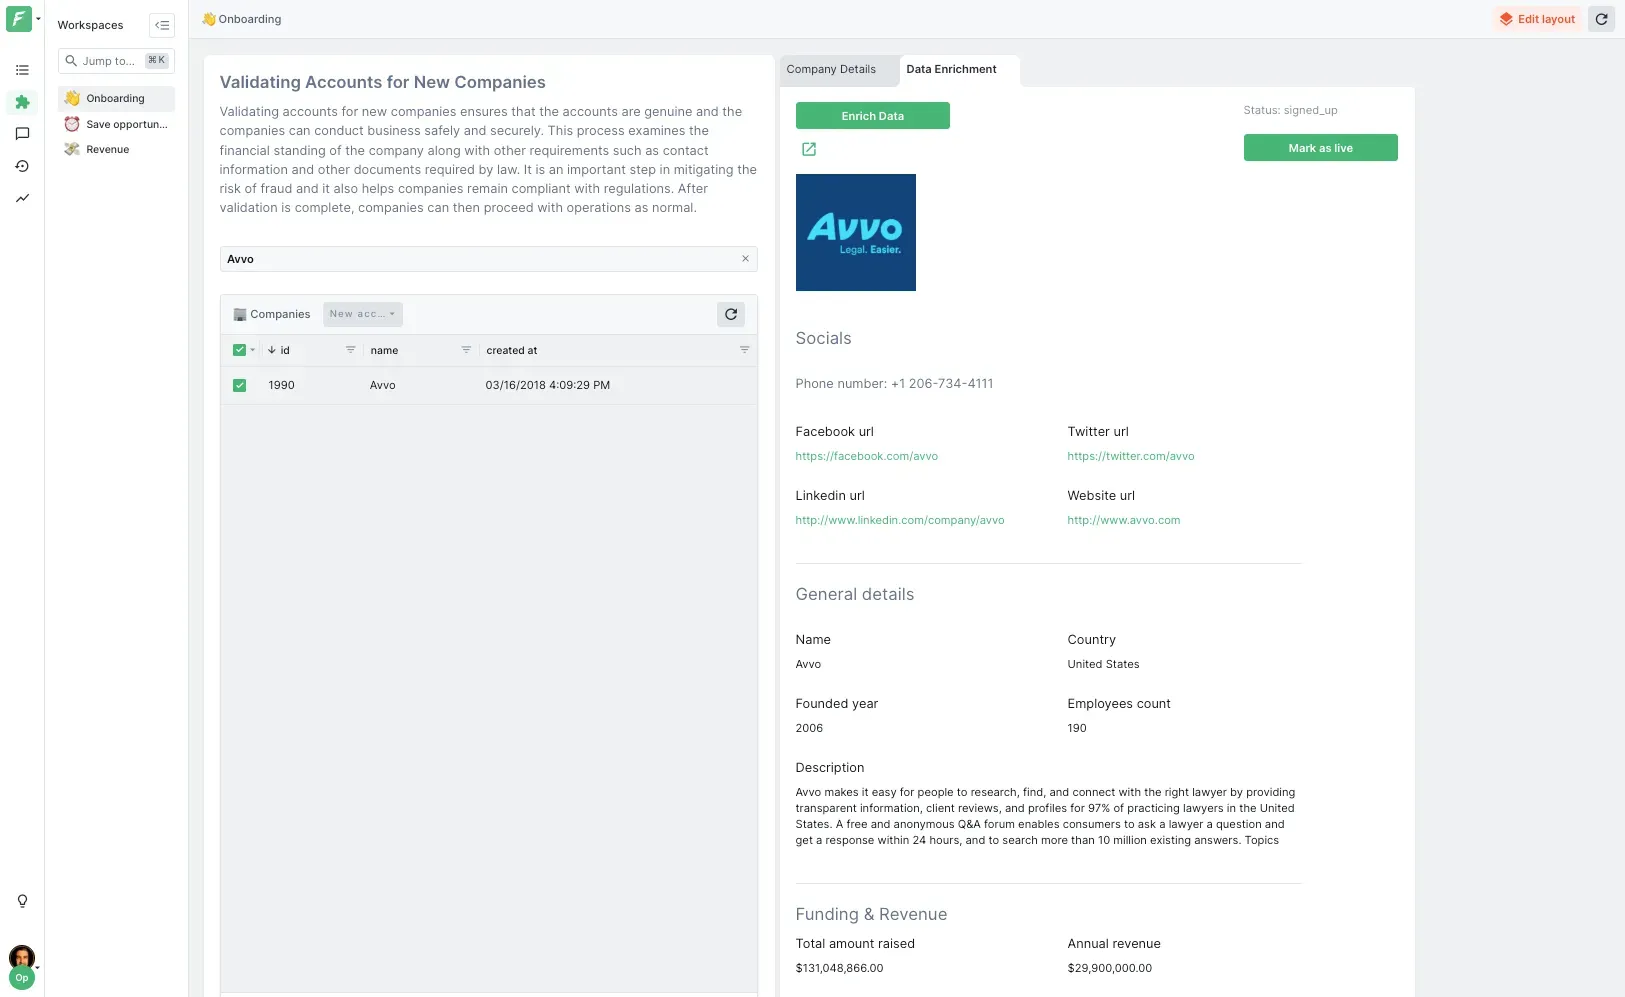This screenshot has width=1625, height=997.
Task: Open the twitter.com/avvo link
Action: 1130,456
